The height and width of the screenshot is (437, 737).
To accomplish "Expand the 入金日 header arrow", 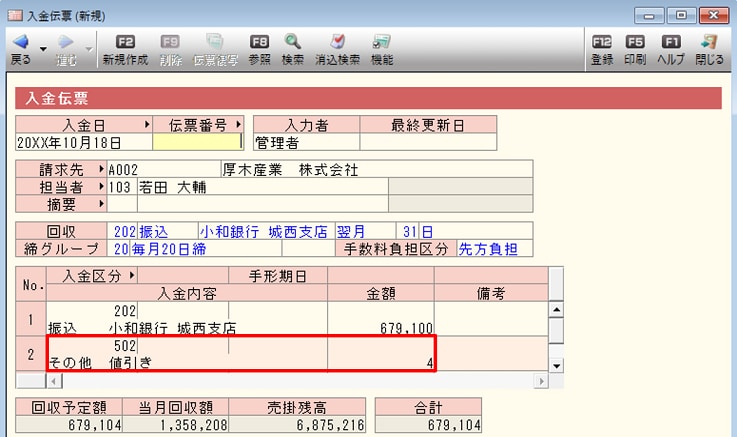I will [147, 125].
